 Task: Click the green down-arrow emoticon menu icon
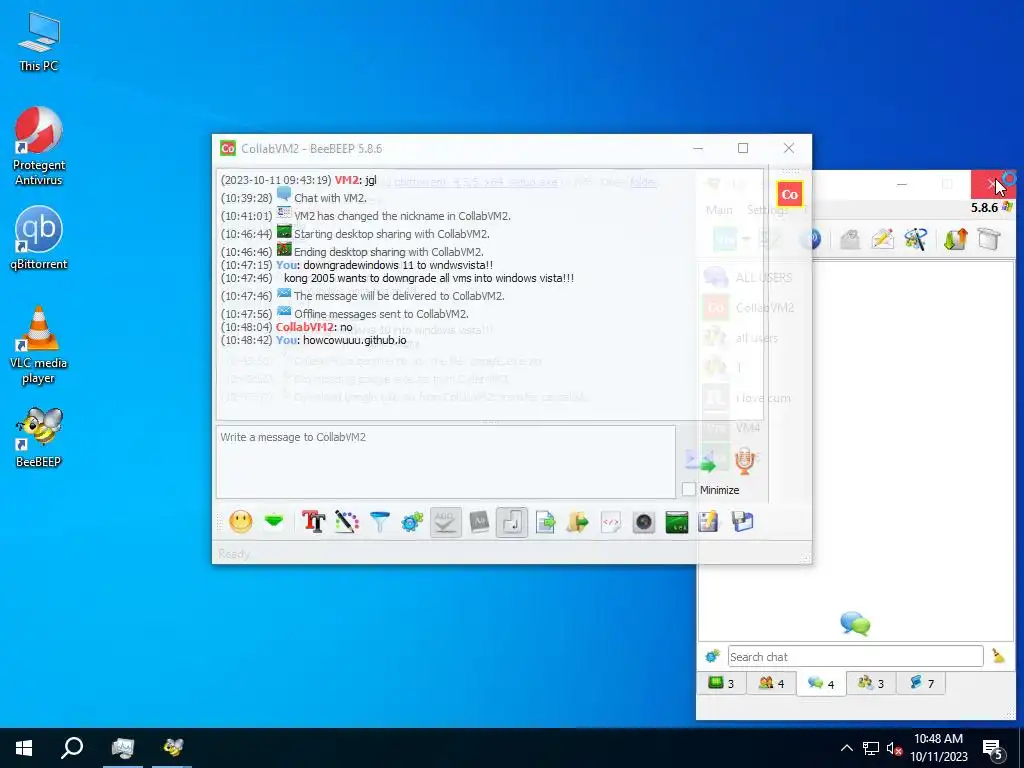pyautogui.click(x=274, y=521)
